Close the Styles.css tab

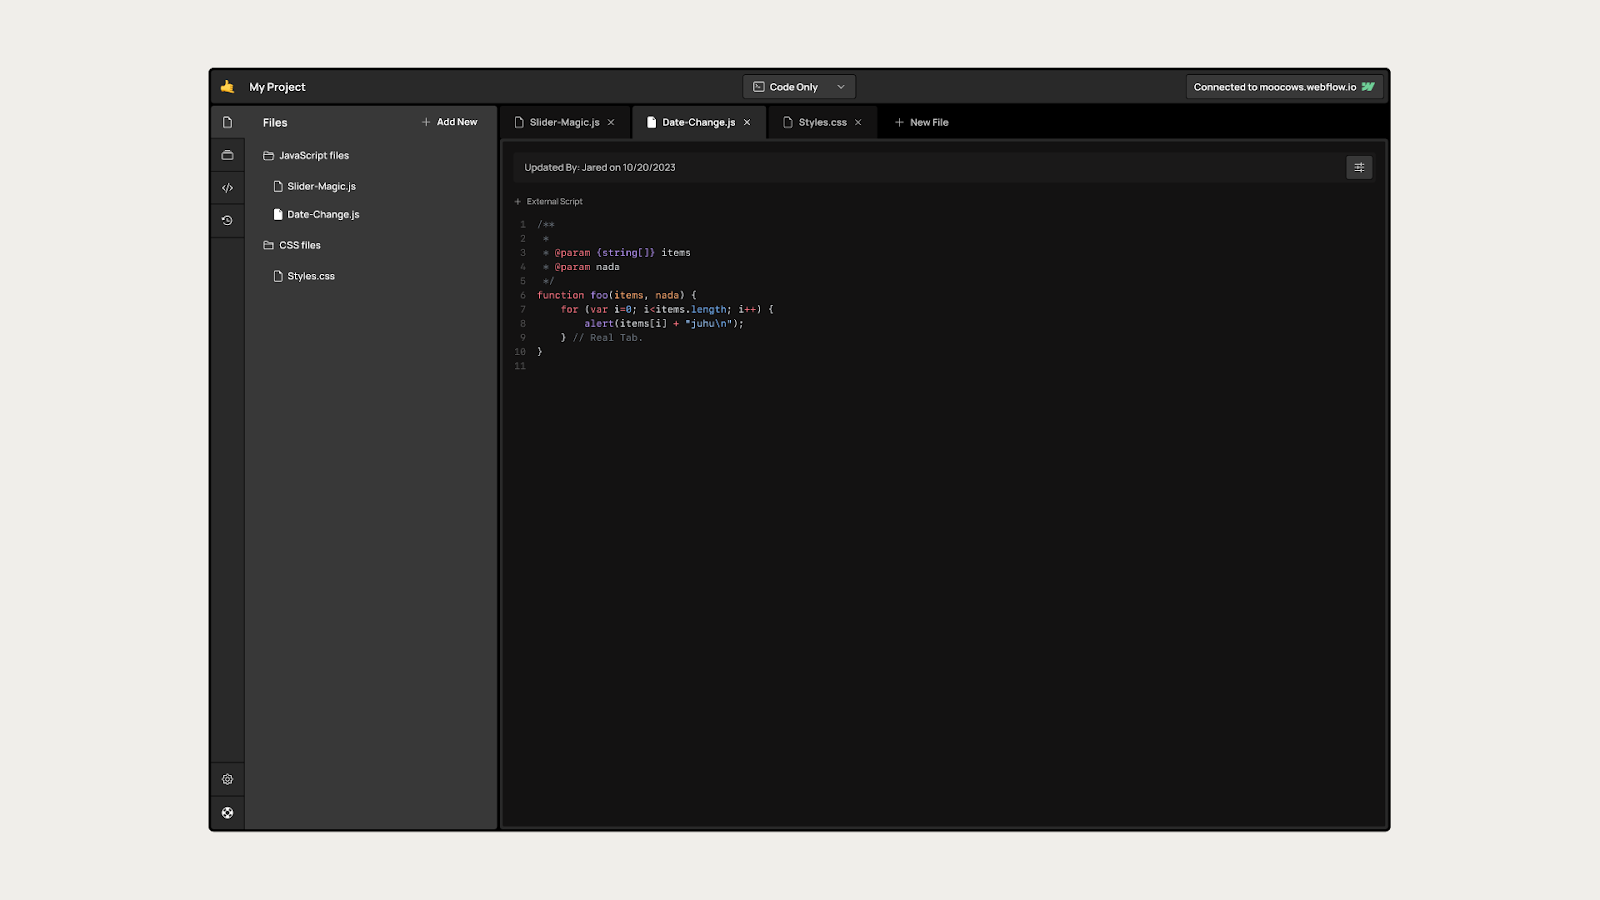coord(858,122)
